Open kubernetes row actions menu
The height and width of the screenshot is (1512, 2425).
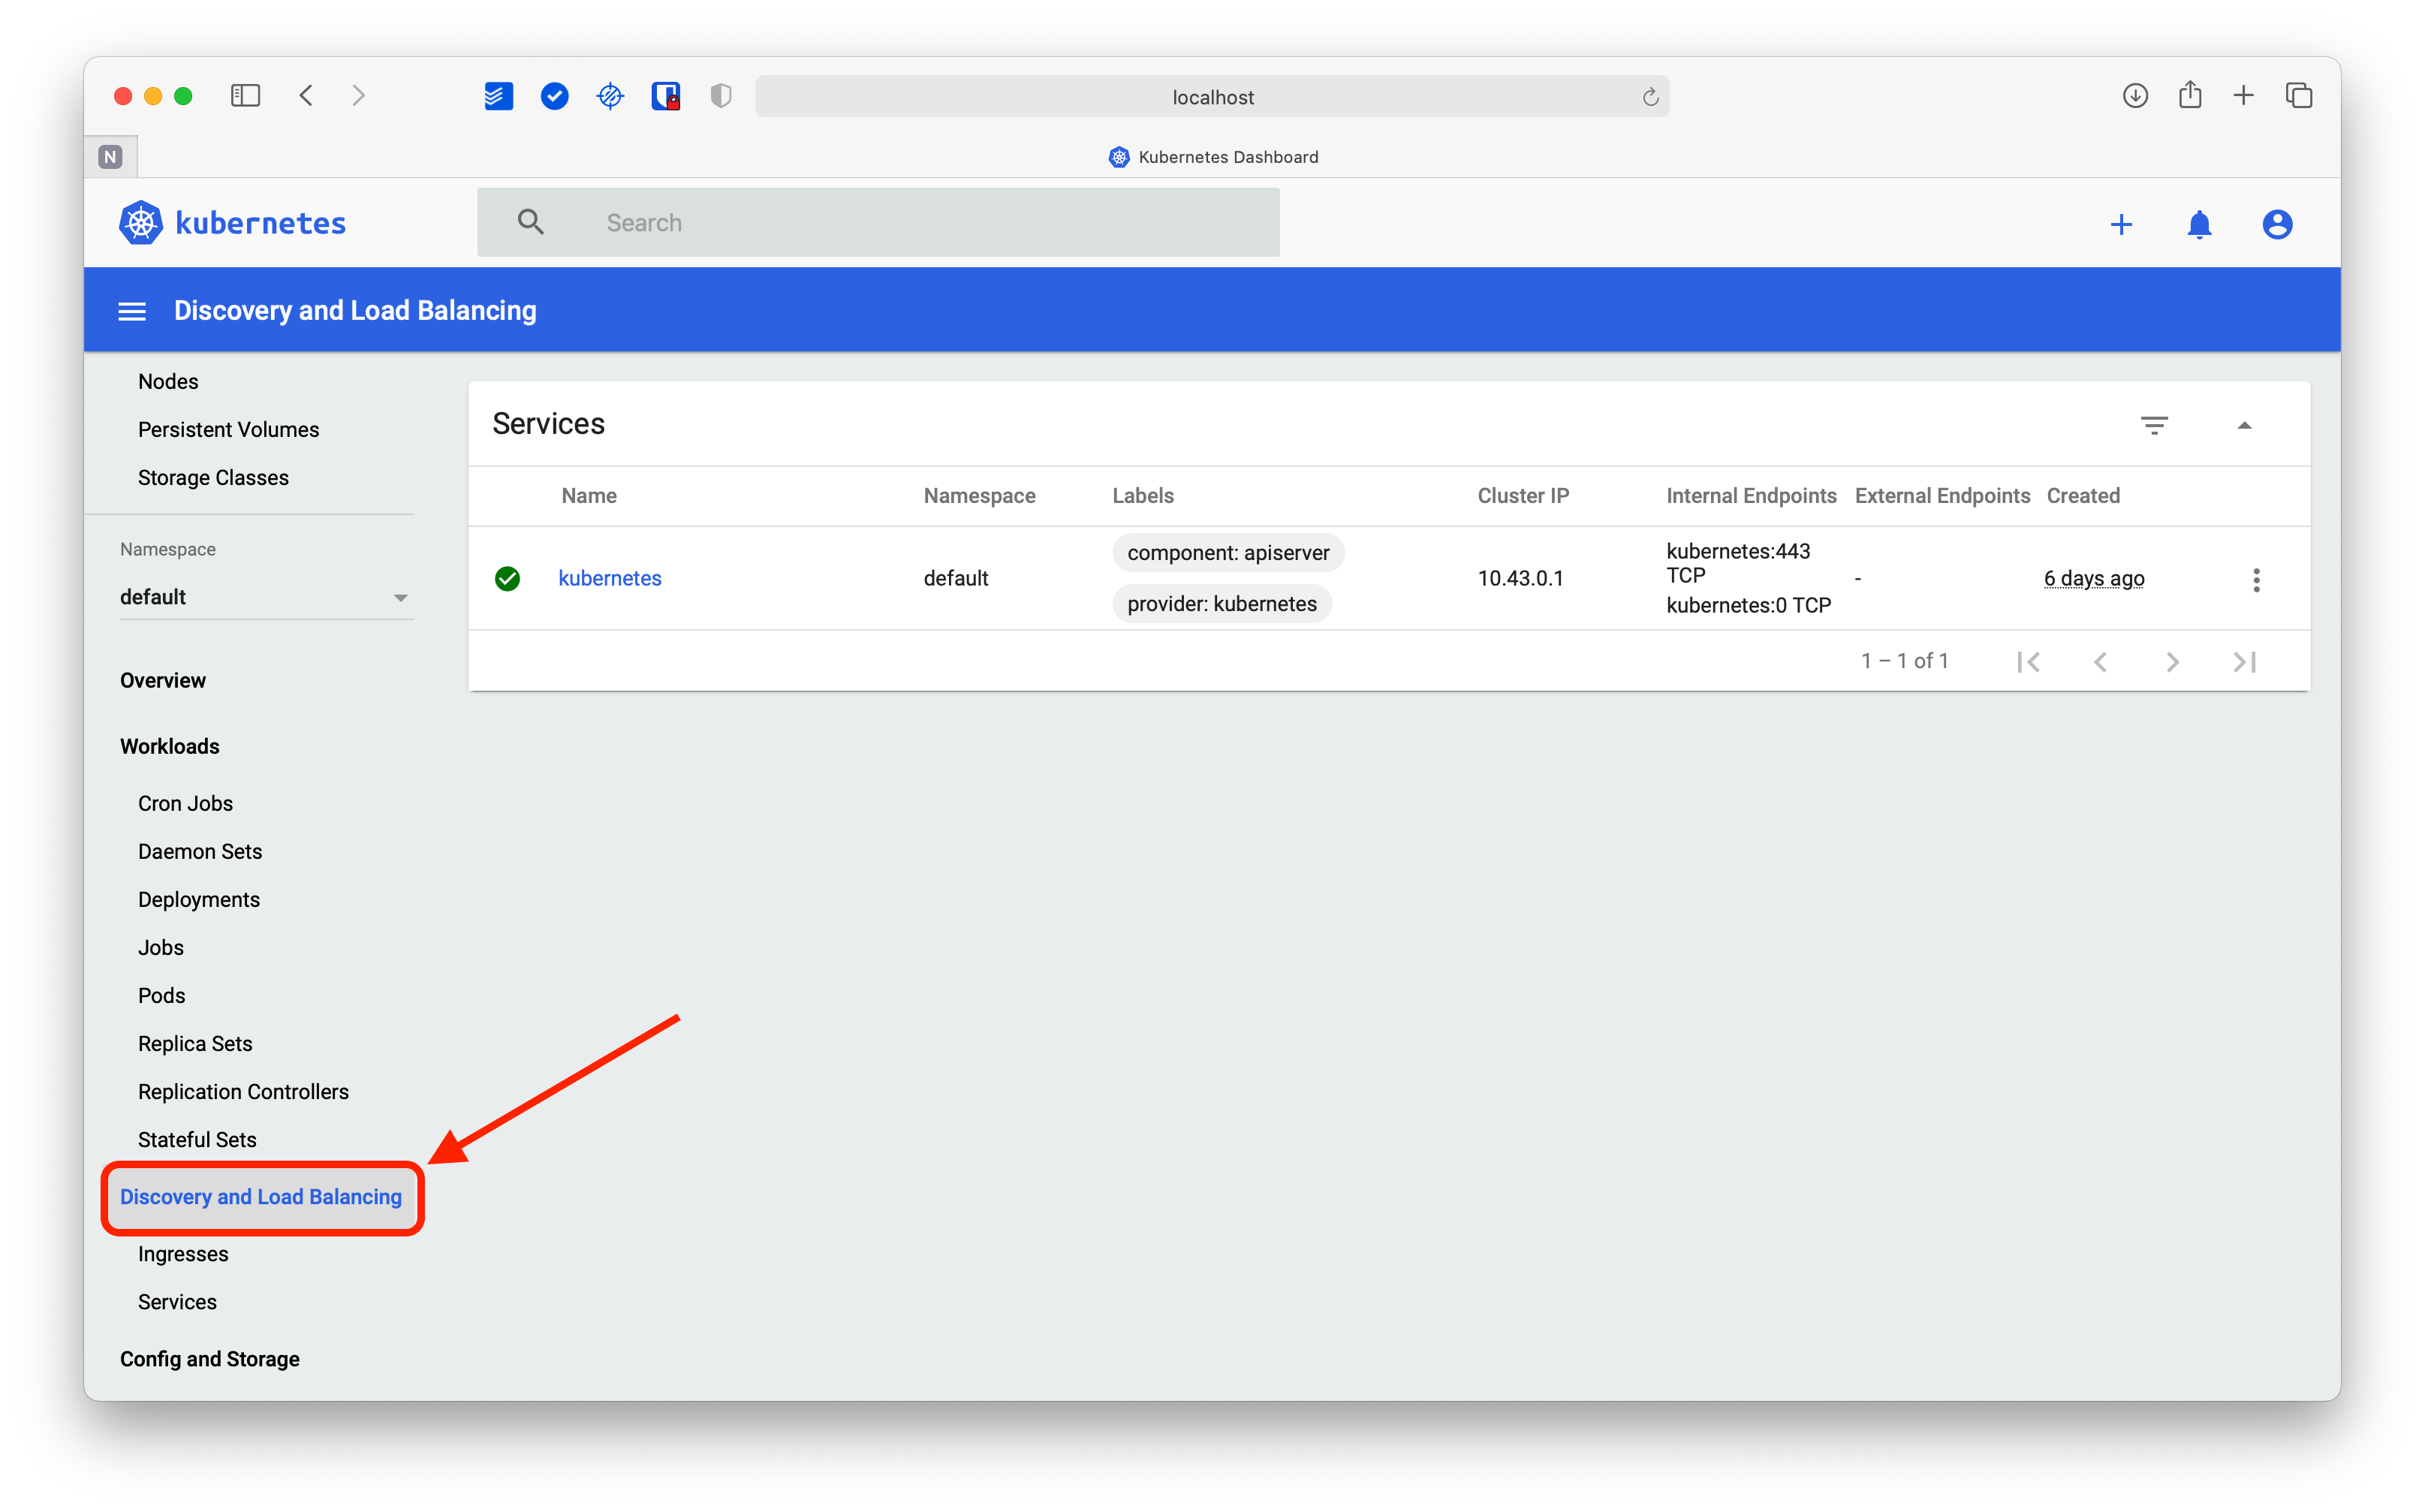2256,580
